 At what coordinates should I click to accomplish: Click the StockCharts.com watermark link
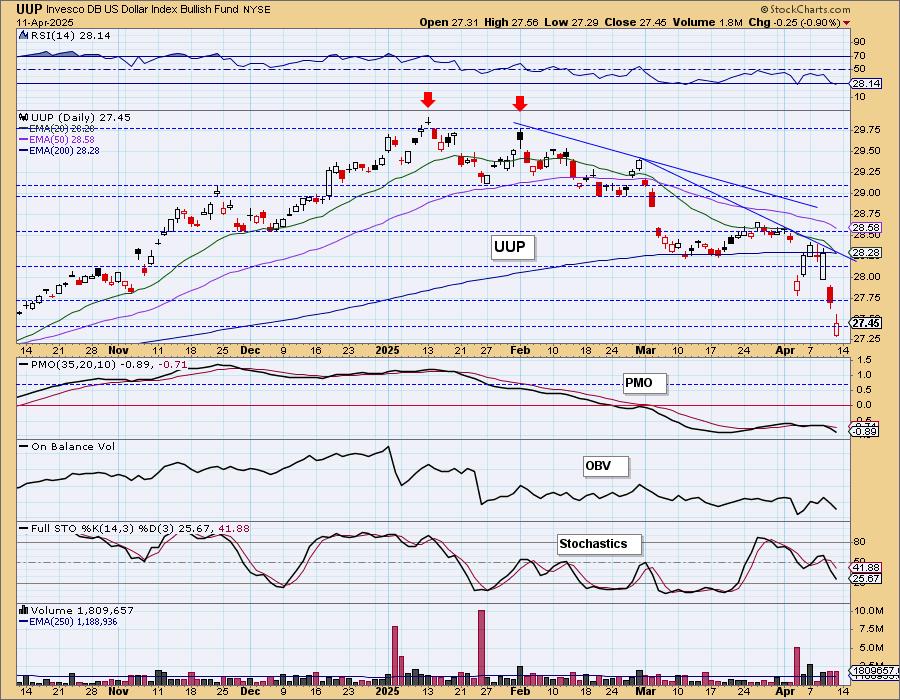(x=805, y=9)
